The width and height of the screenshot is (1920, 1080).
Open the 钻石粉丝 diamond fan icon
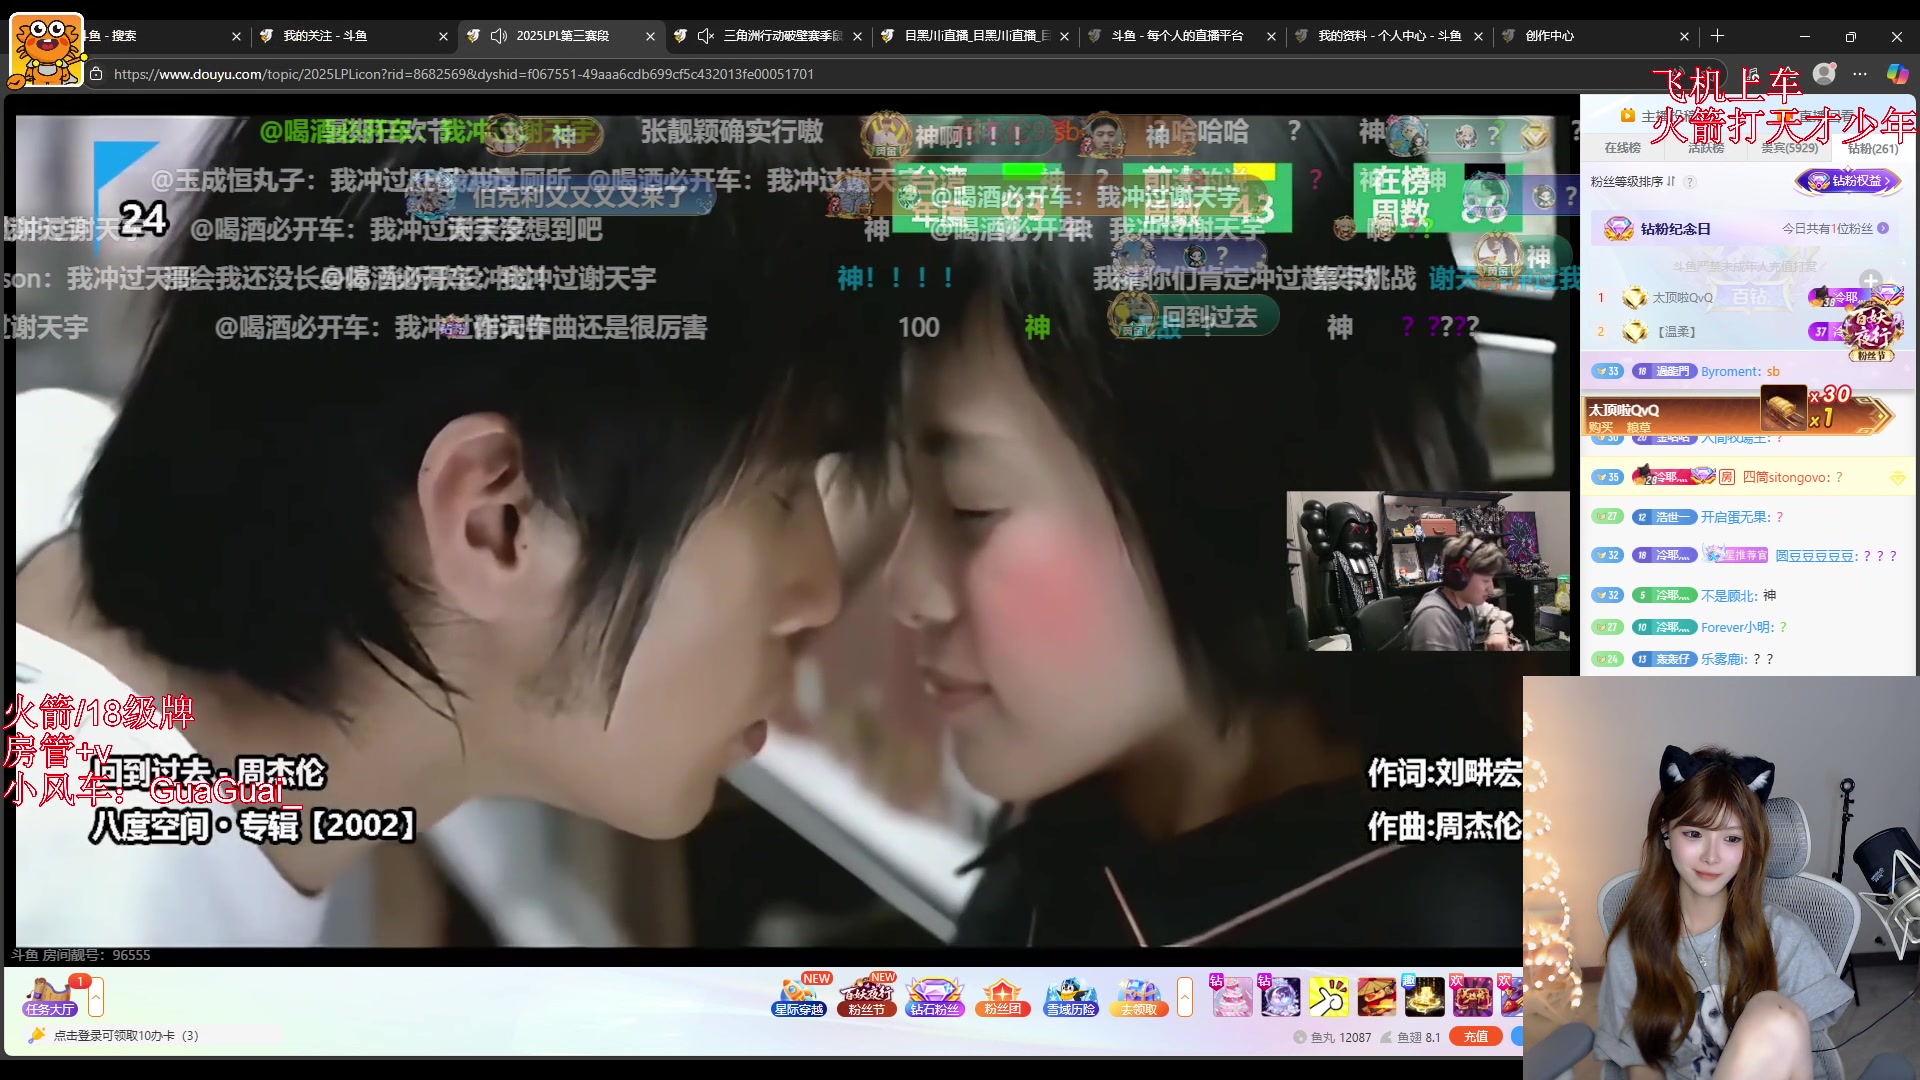[934, 996]
